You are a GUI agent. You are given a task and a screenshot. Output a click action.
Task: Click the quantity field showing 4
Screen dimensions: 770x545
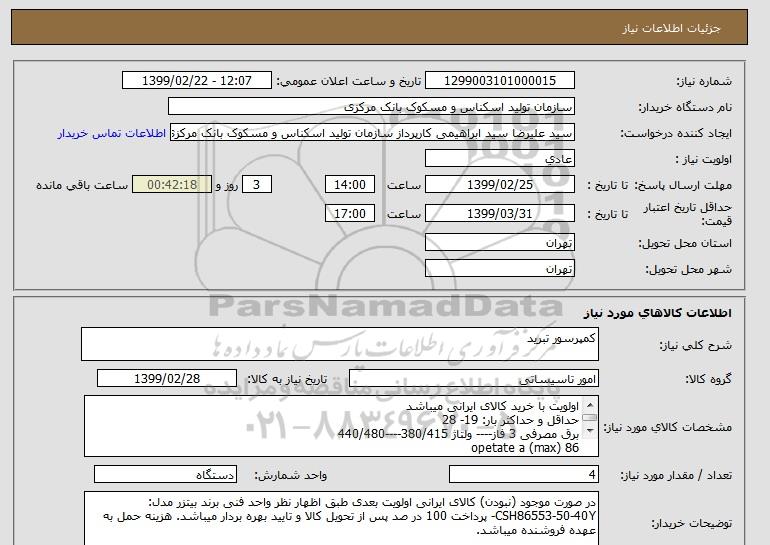tap(523, 474)
